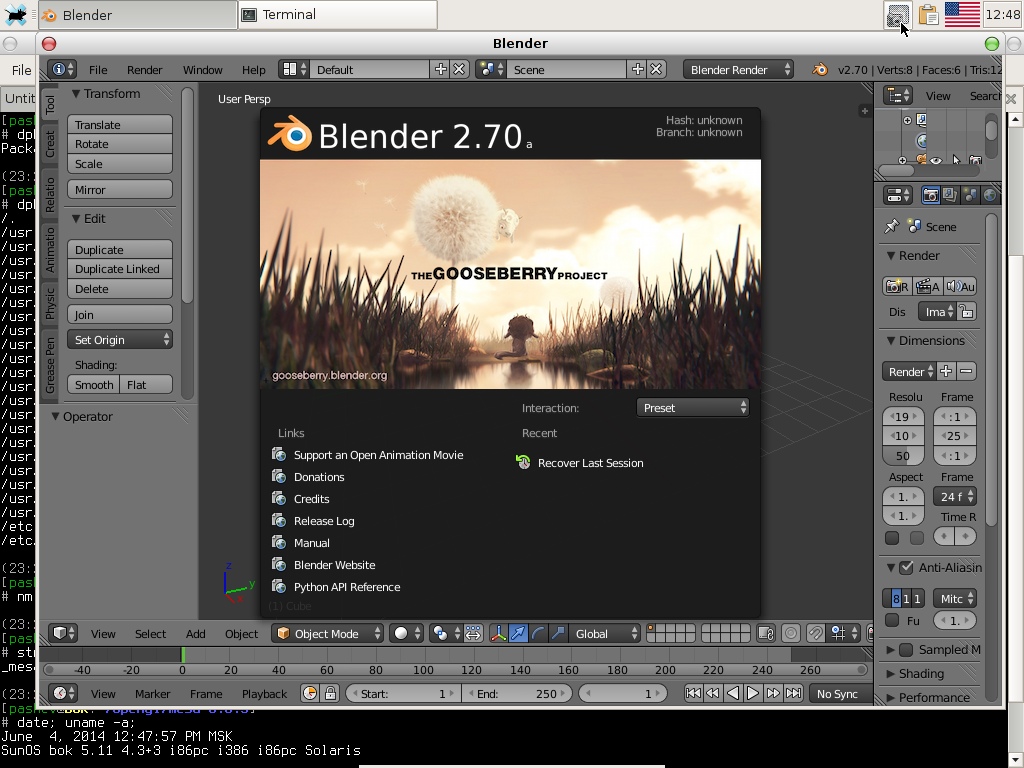Jump to next keyframe
The image size is (1024, 768).
click(773, 694)
